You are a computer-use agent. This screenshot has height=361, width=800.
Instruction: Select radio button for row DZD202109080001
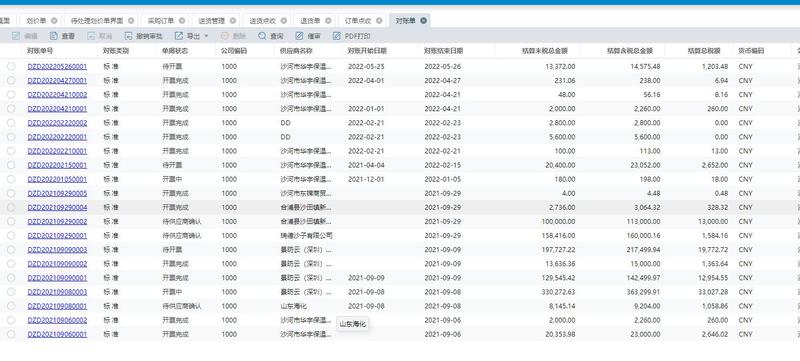[11, 306]
